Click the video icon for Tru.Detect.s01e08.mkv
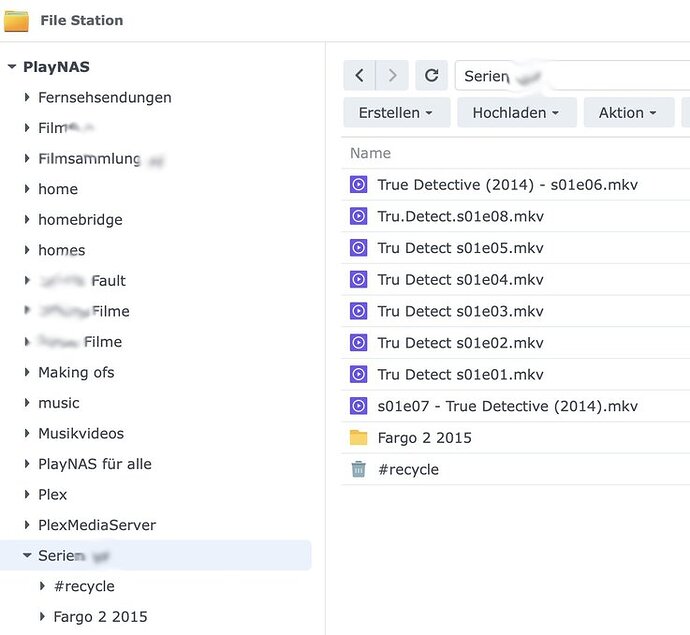This screenshot has width=690, height=635. click(359, 216)
